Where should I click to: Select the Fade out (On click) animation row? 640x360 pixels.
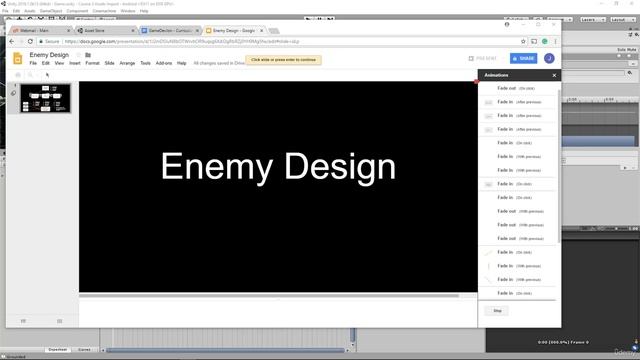(517, 88)
